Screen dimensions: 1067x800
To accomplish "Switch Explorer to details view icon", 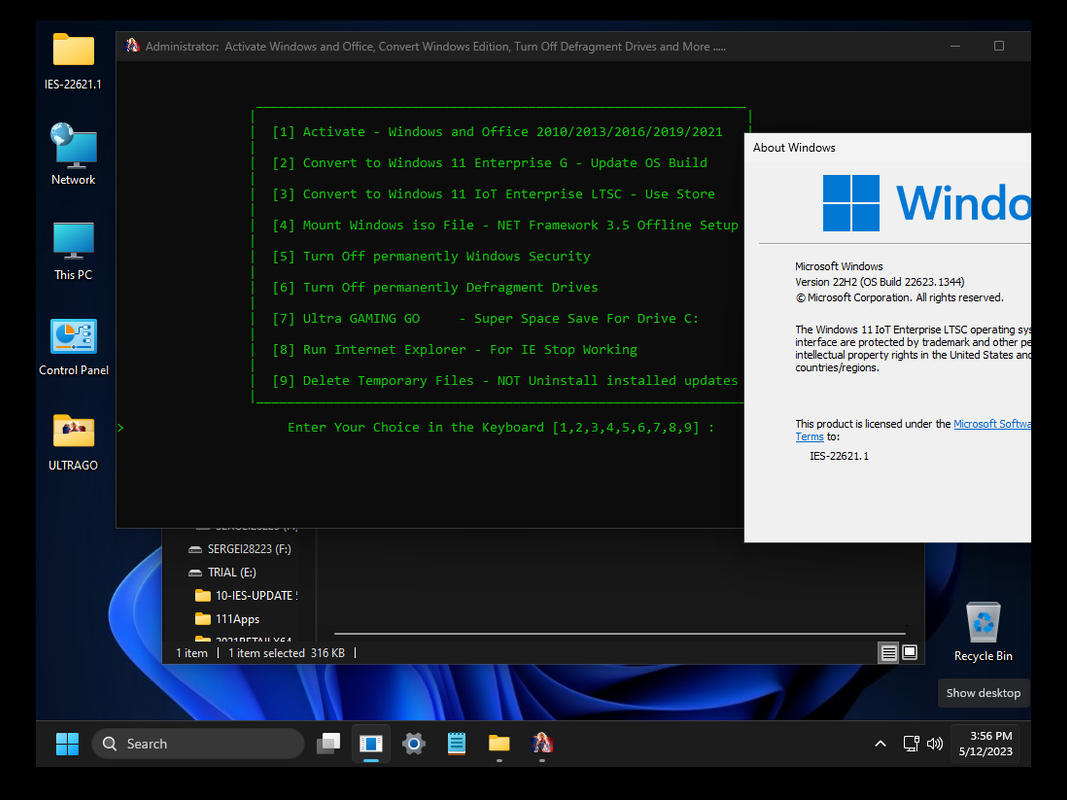I will point(889,653).
